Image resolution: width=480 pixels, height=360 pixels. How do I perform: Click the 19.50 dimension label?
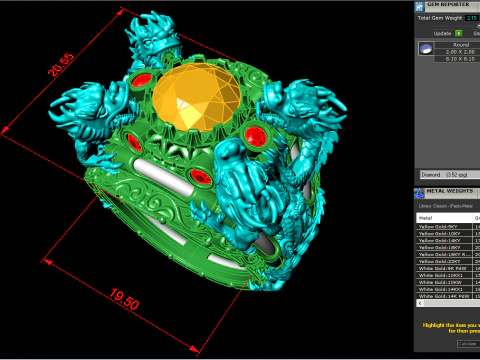click(124, 299)
